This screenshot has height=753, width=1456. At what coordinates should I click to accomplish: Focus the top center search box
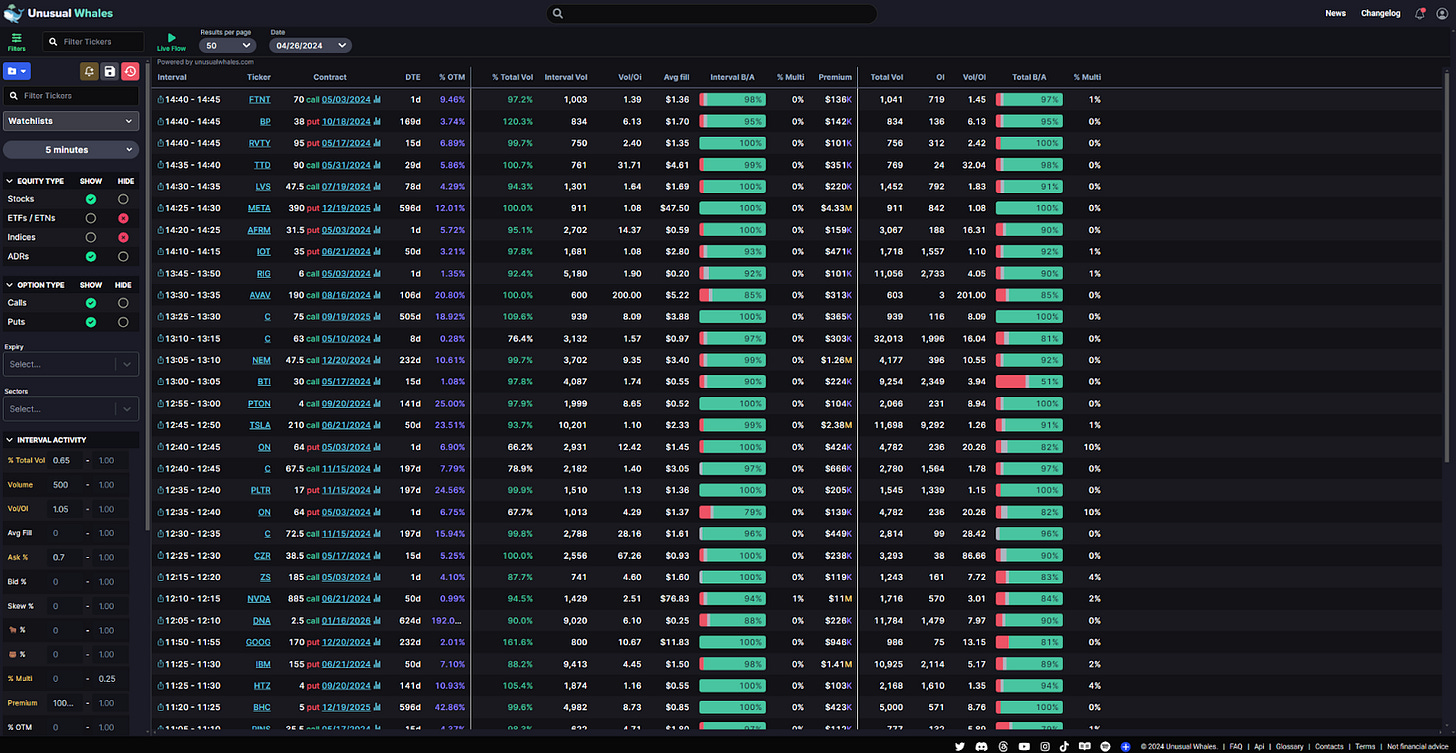point(711,13)
